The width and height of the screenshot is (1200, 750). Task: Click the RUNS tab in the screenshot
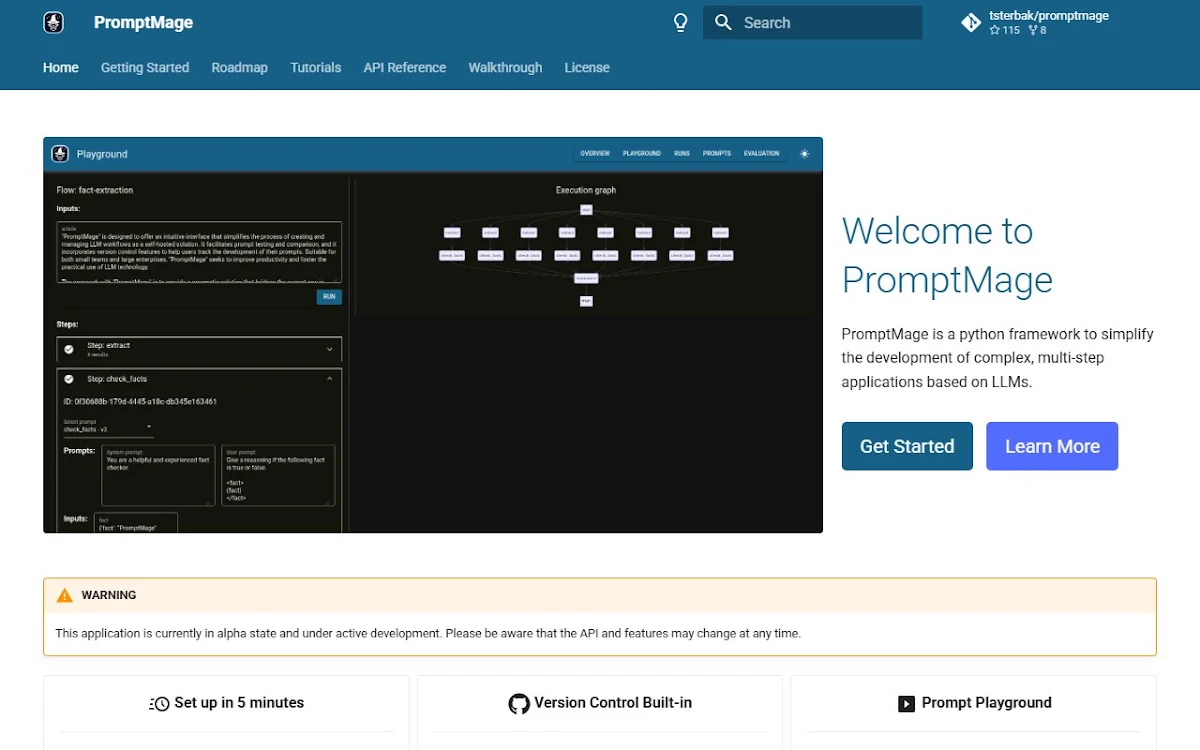[x=682, y=154]
